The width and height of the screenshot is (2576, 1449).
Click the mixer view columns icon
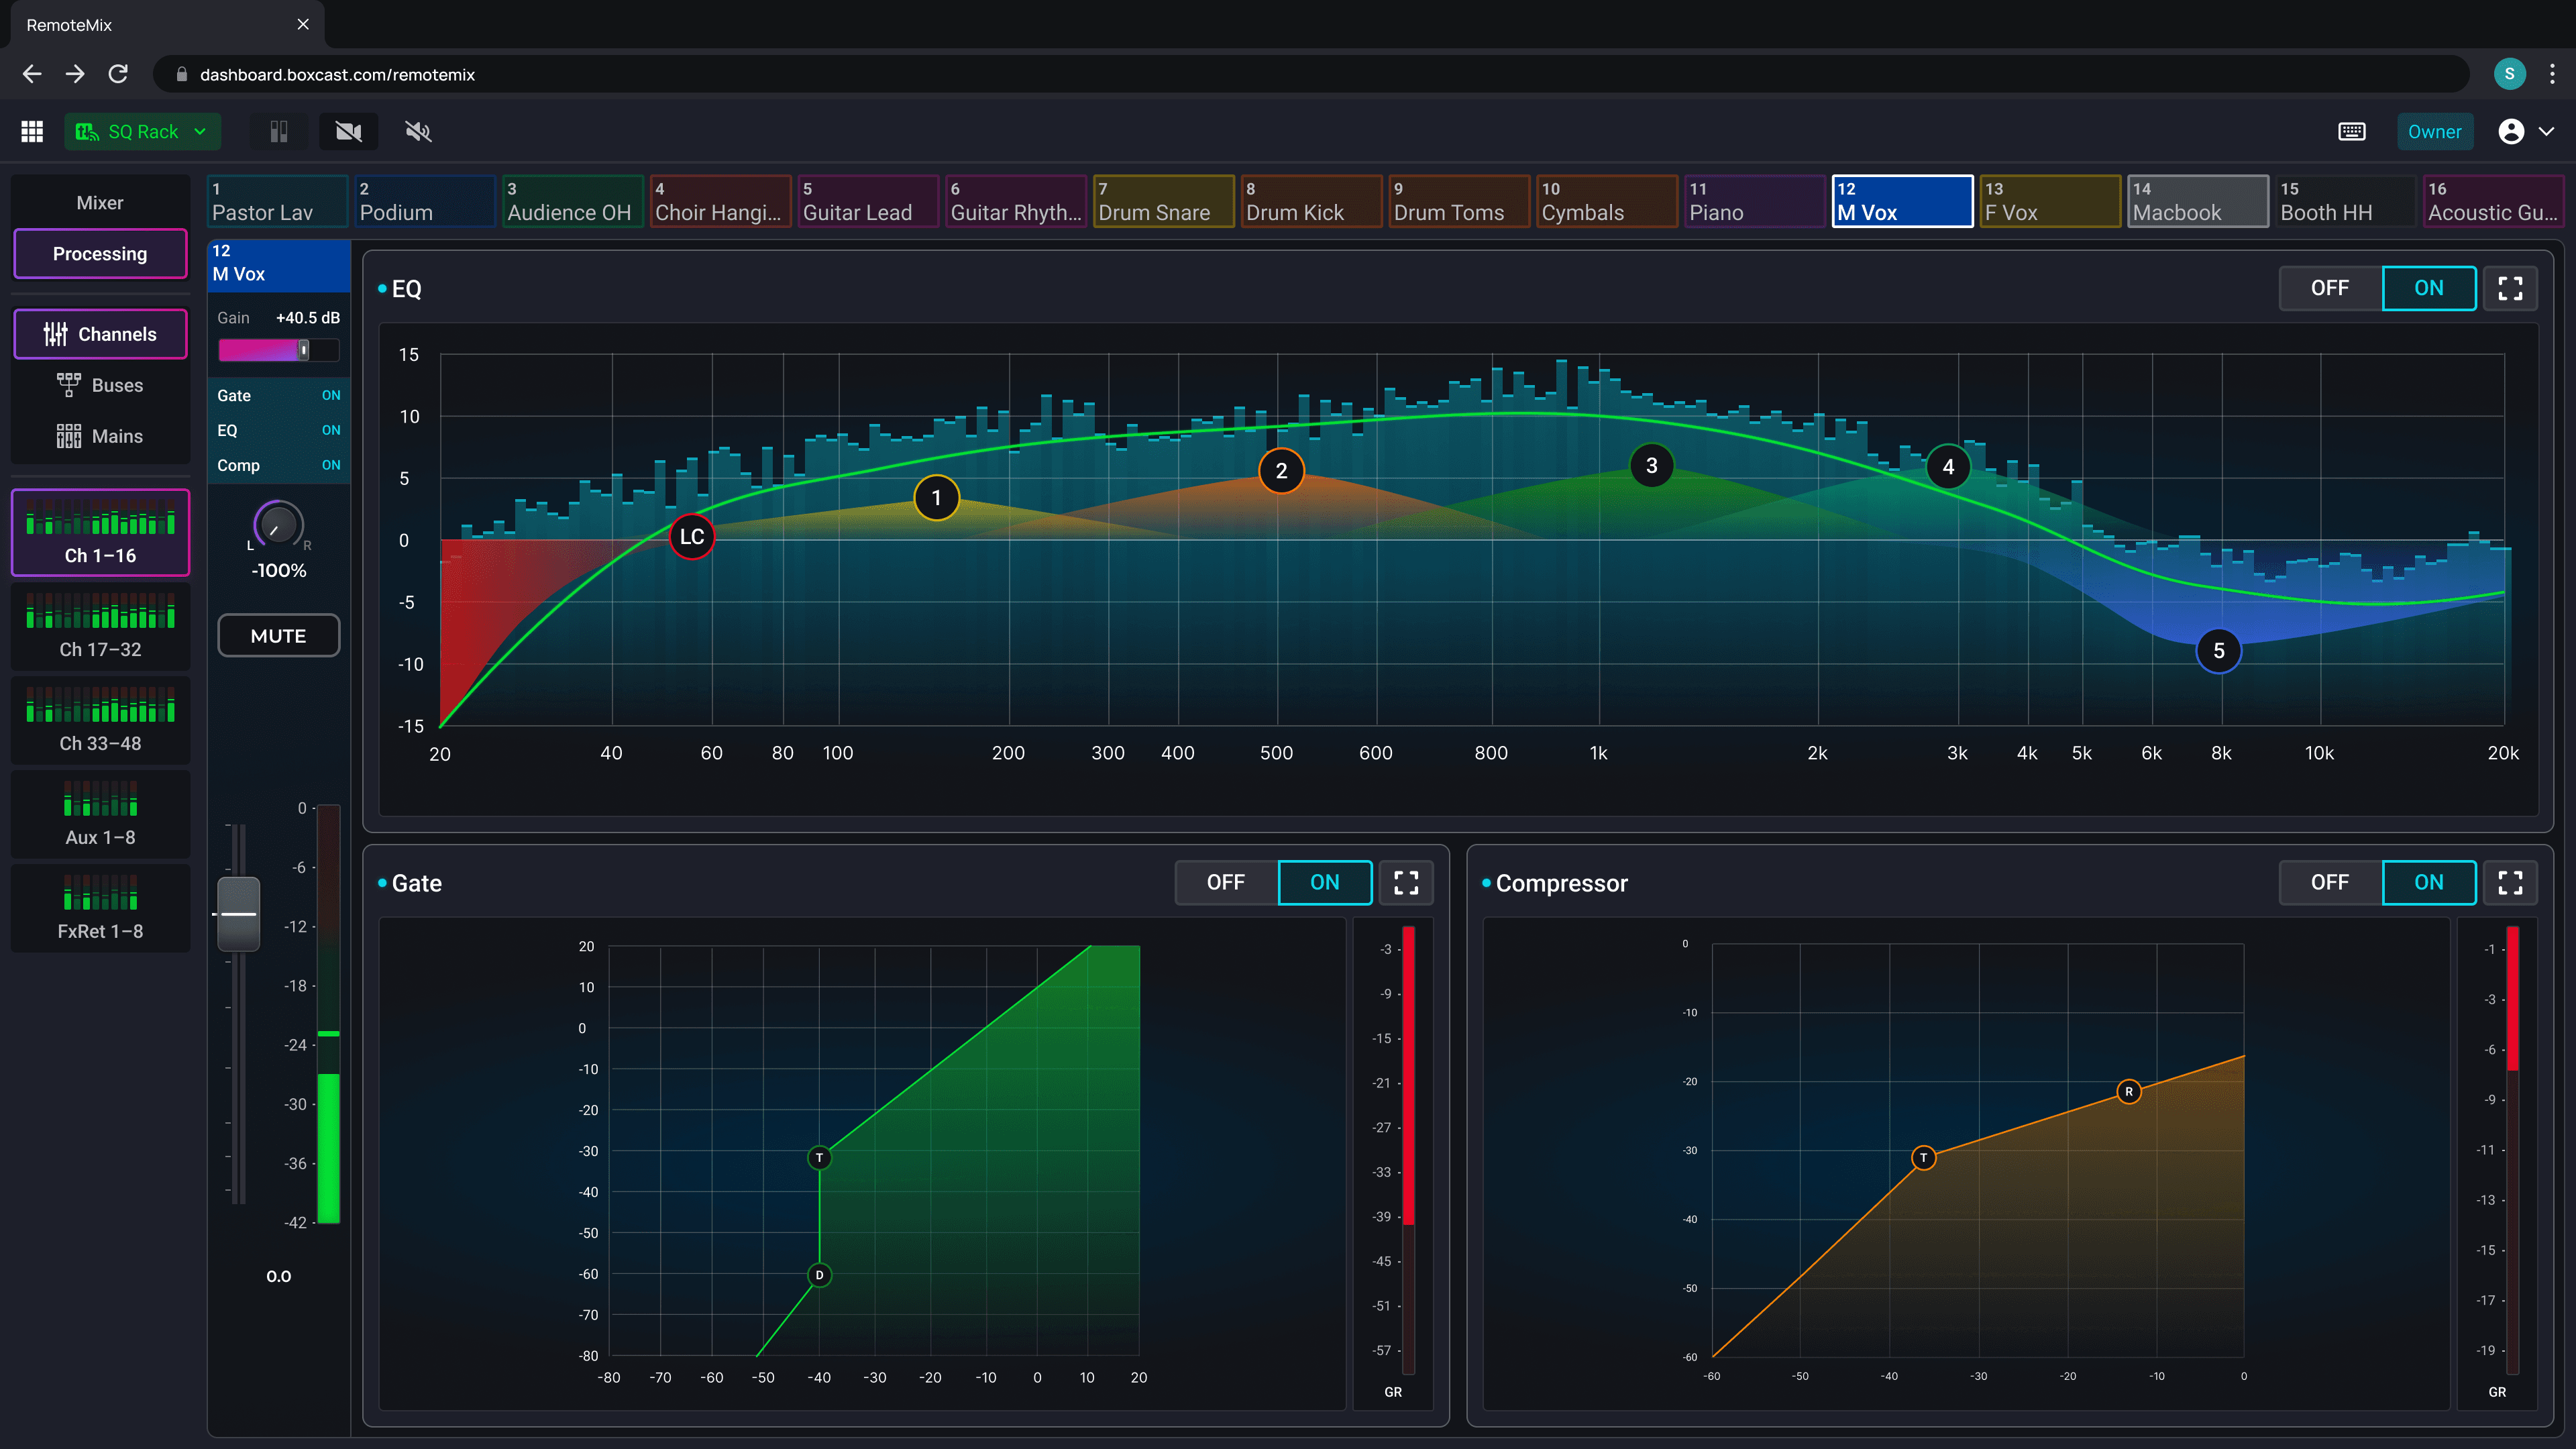click(279, 131)
